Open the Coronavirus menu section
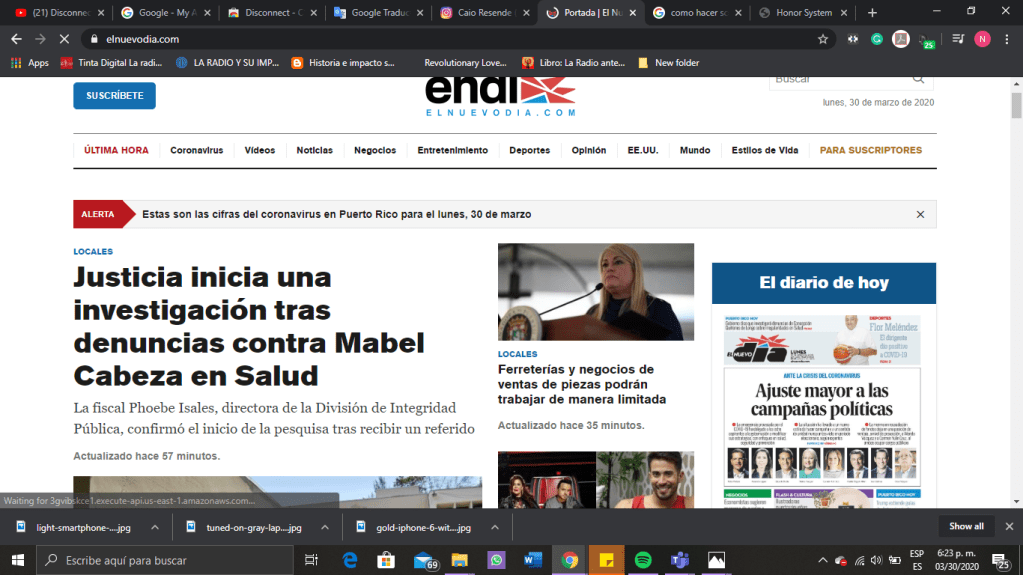1023x575 pixels. tap(196, 150)
